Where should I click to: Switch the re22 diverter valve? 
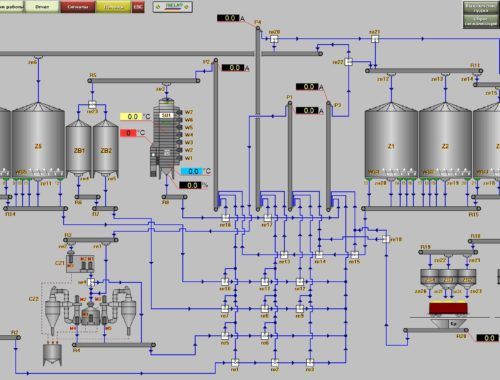tap(348, 62)
